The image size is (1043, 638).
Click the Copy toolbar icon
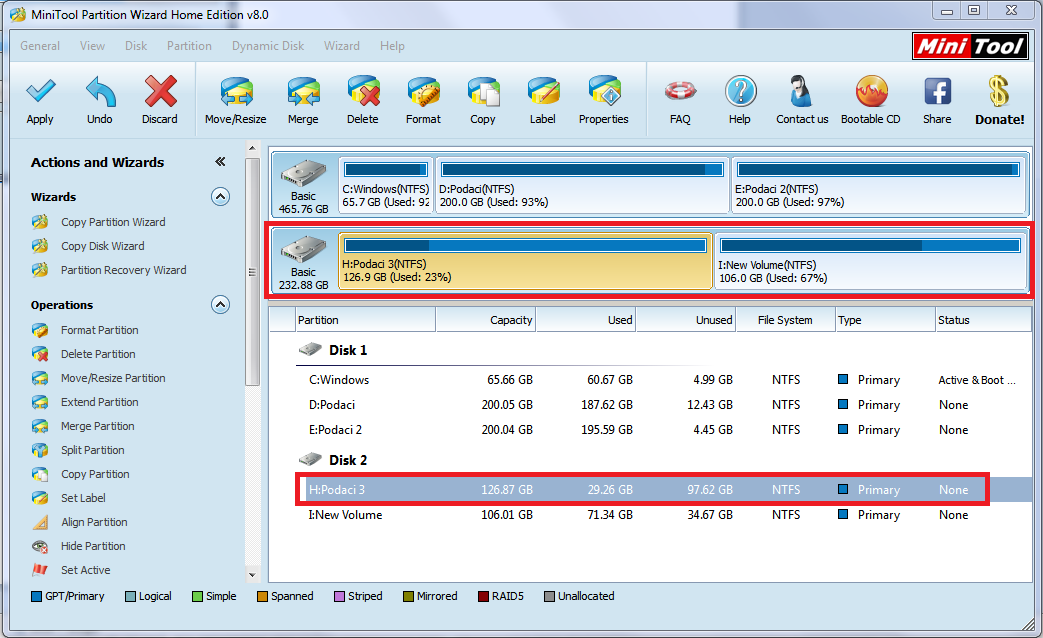[x=483, y=92]
